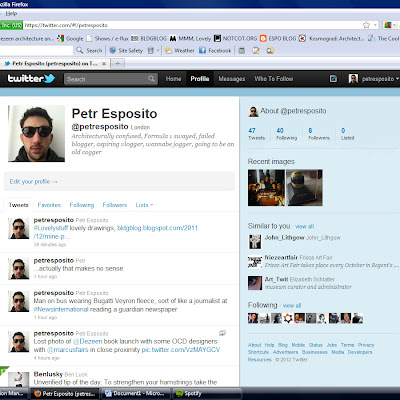This screenshot has height=400, width=400.
Task: Click the Weather toolbar icon
Action: [180, 50]
